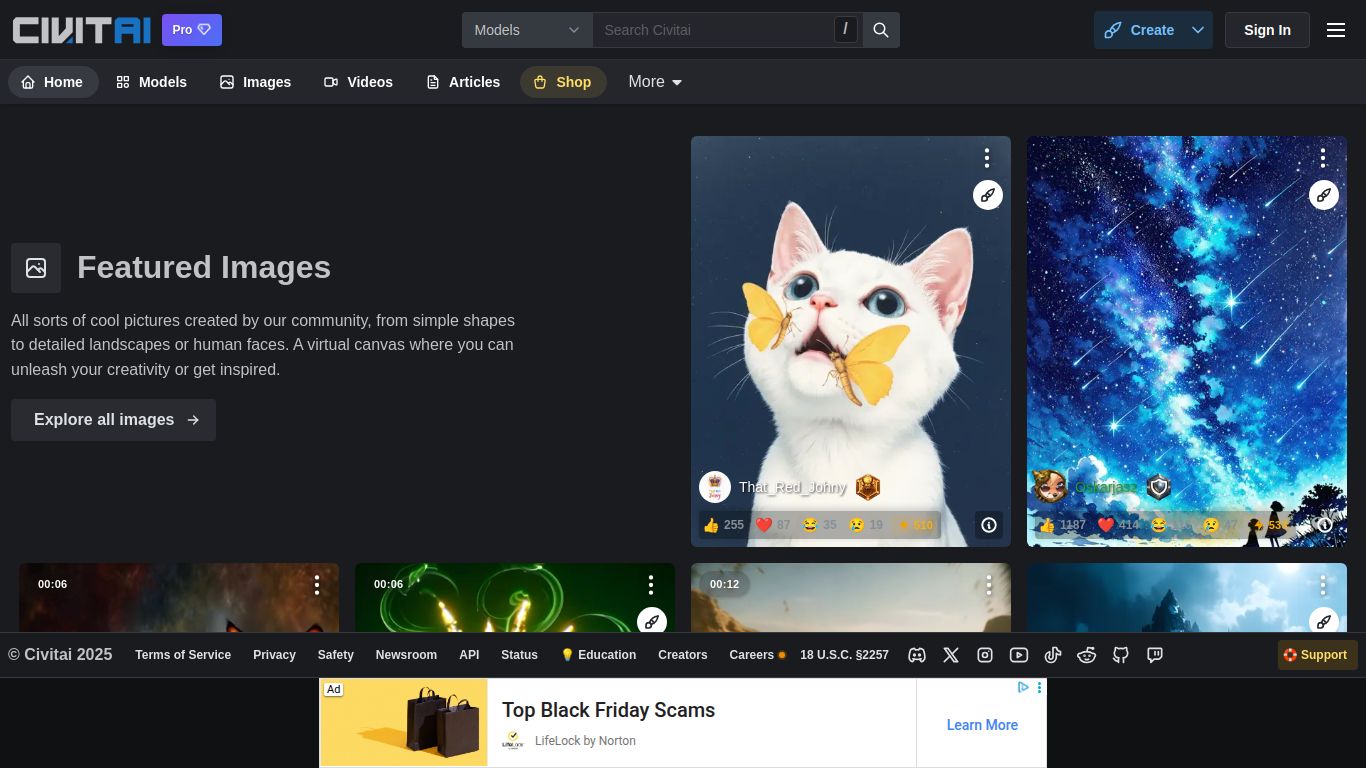Visit the Reddit icon link in footer
This screenshot has height=768, width=1366.
1087,655
